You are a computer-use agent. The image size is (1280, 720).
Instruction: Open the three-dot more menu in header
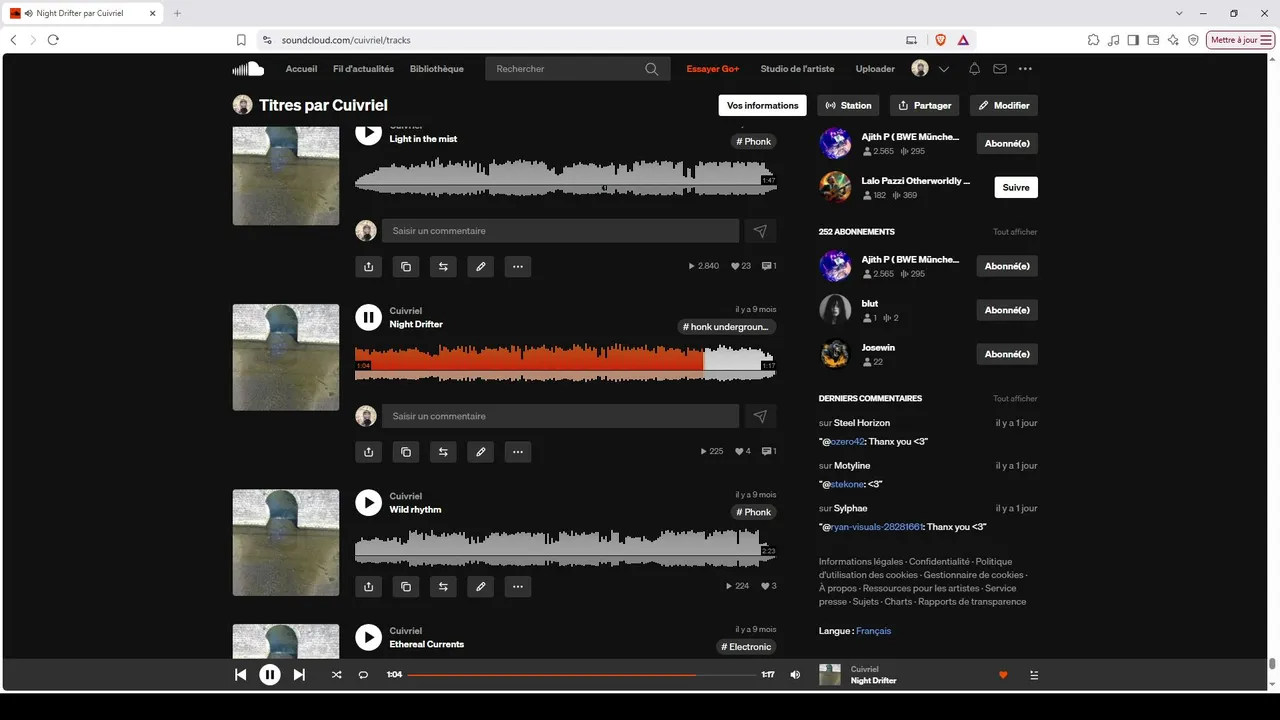coord(1025,69)
